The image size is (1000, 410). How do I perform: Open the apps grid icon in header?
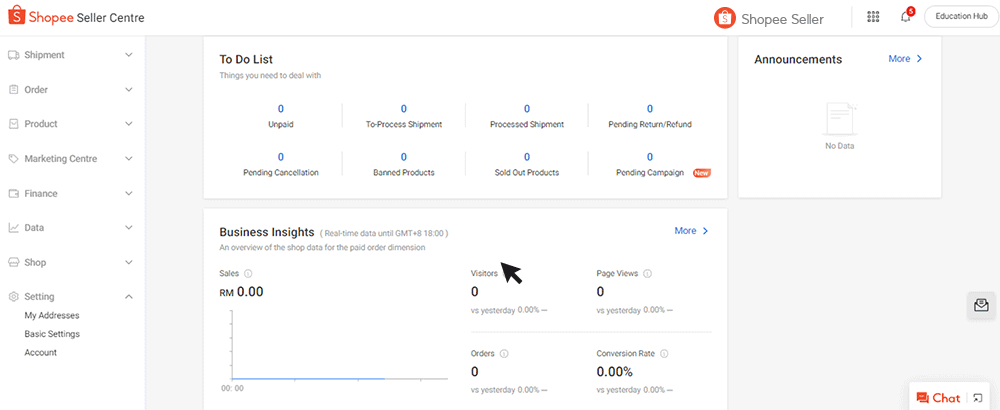click(873, 17)
